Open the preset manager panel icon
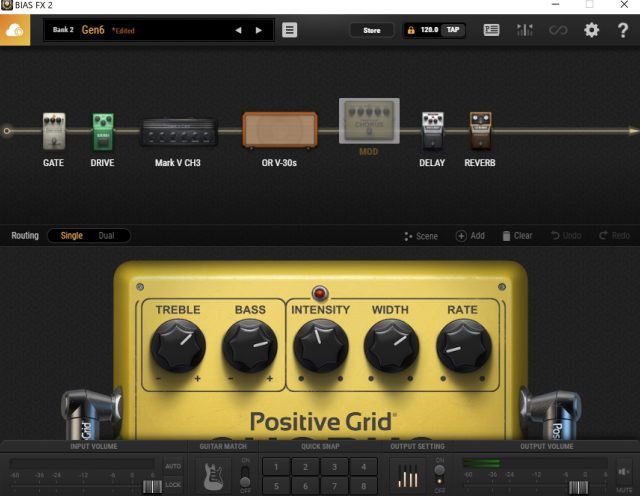Viewport: 640px width, 496px height. tap(491, 30)
